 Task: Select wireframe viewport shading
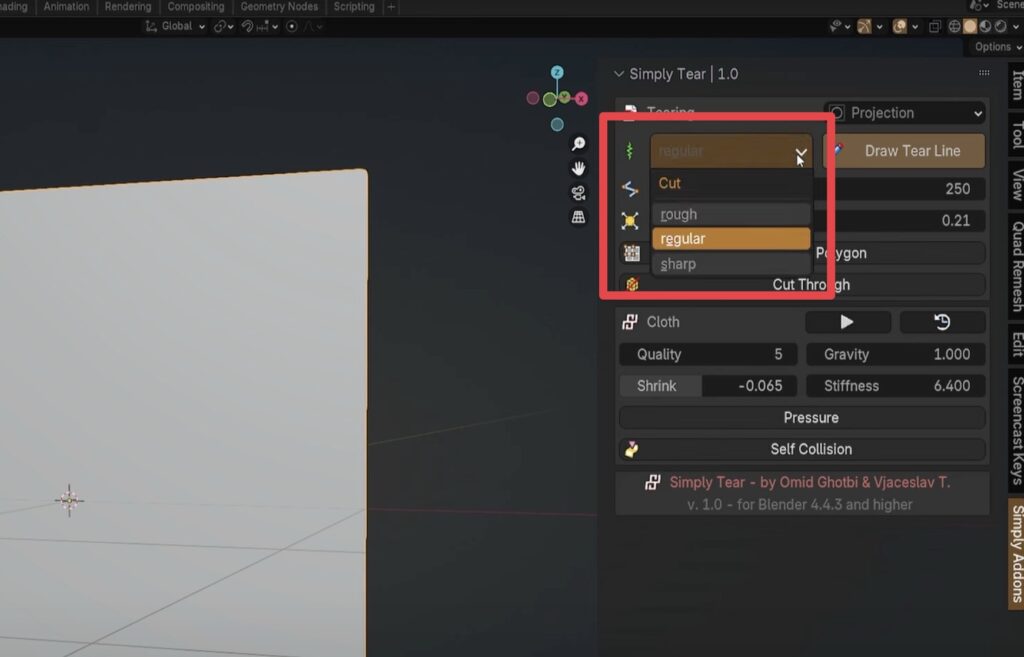954,26
